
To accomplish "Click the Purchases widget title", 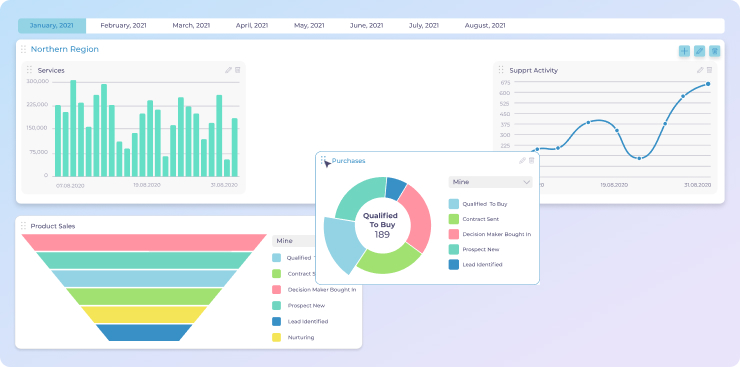I will [348, 161].
